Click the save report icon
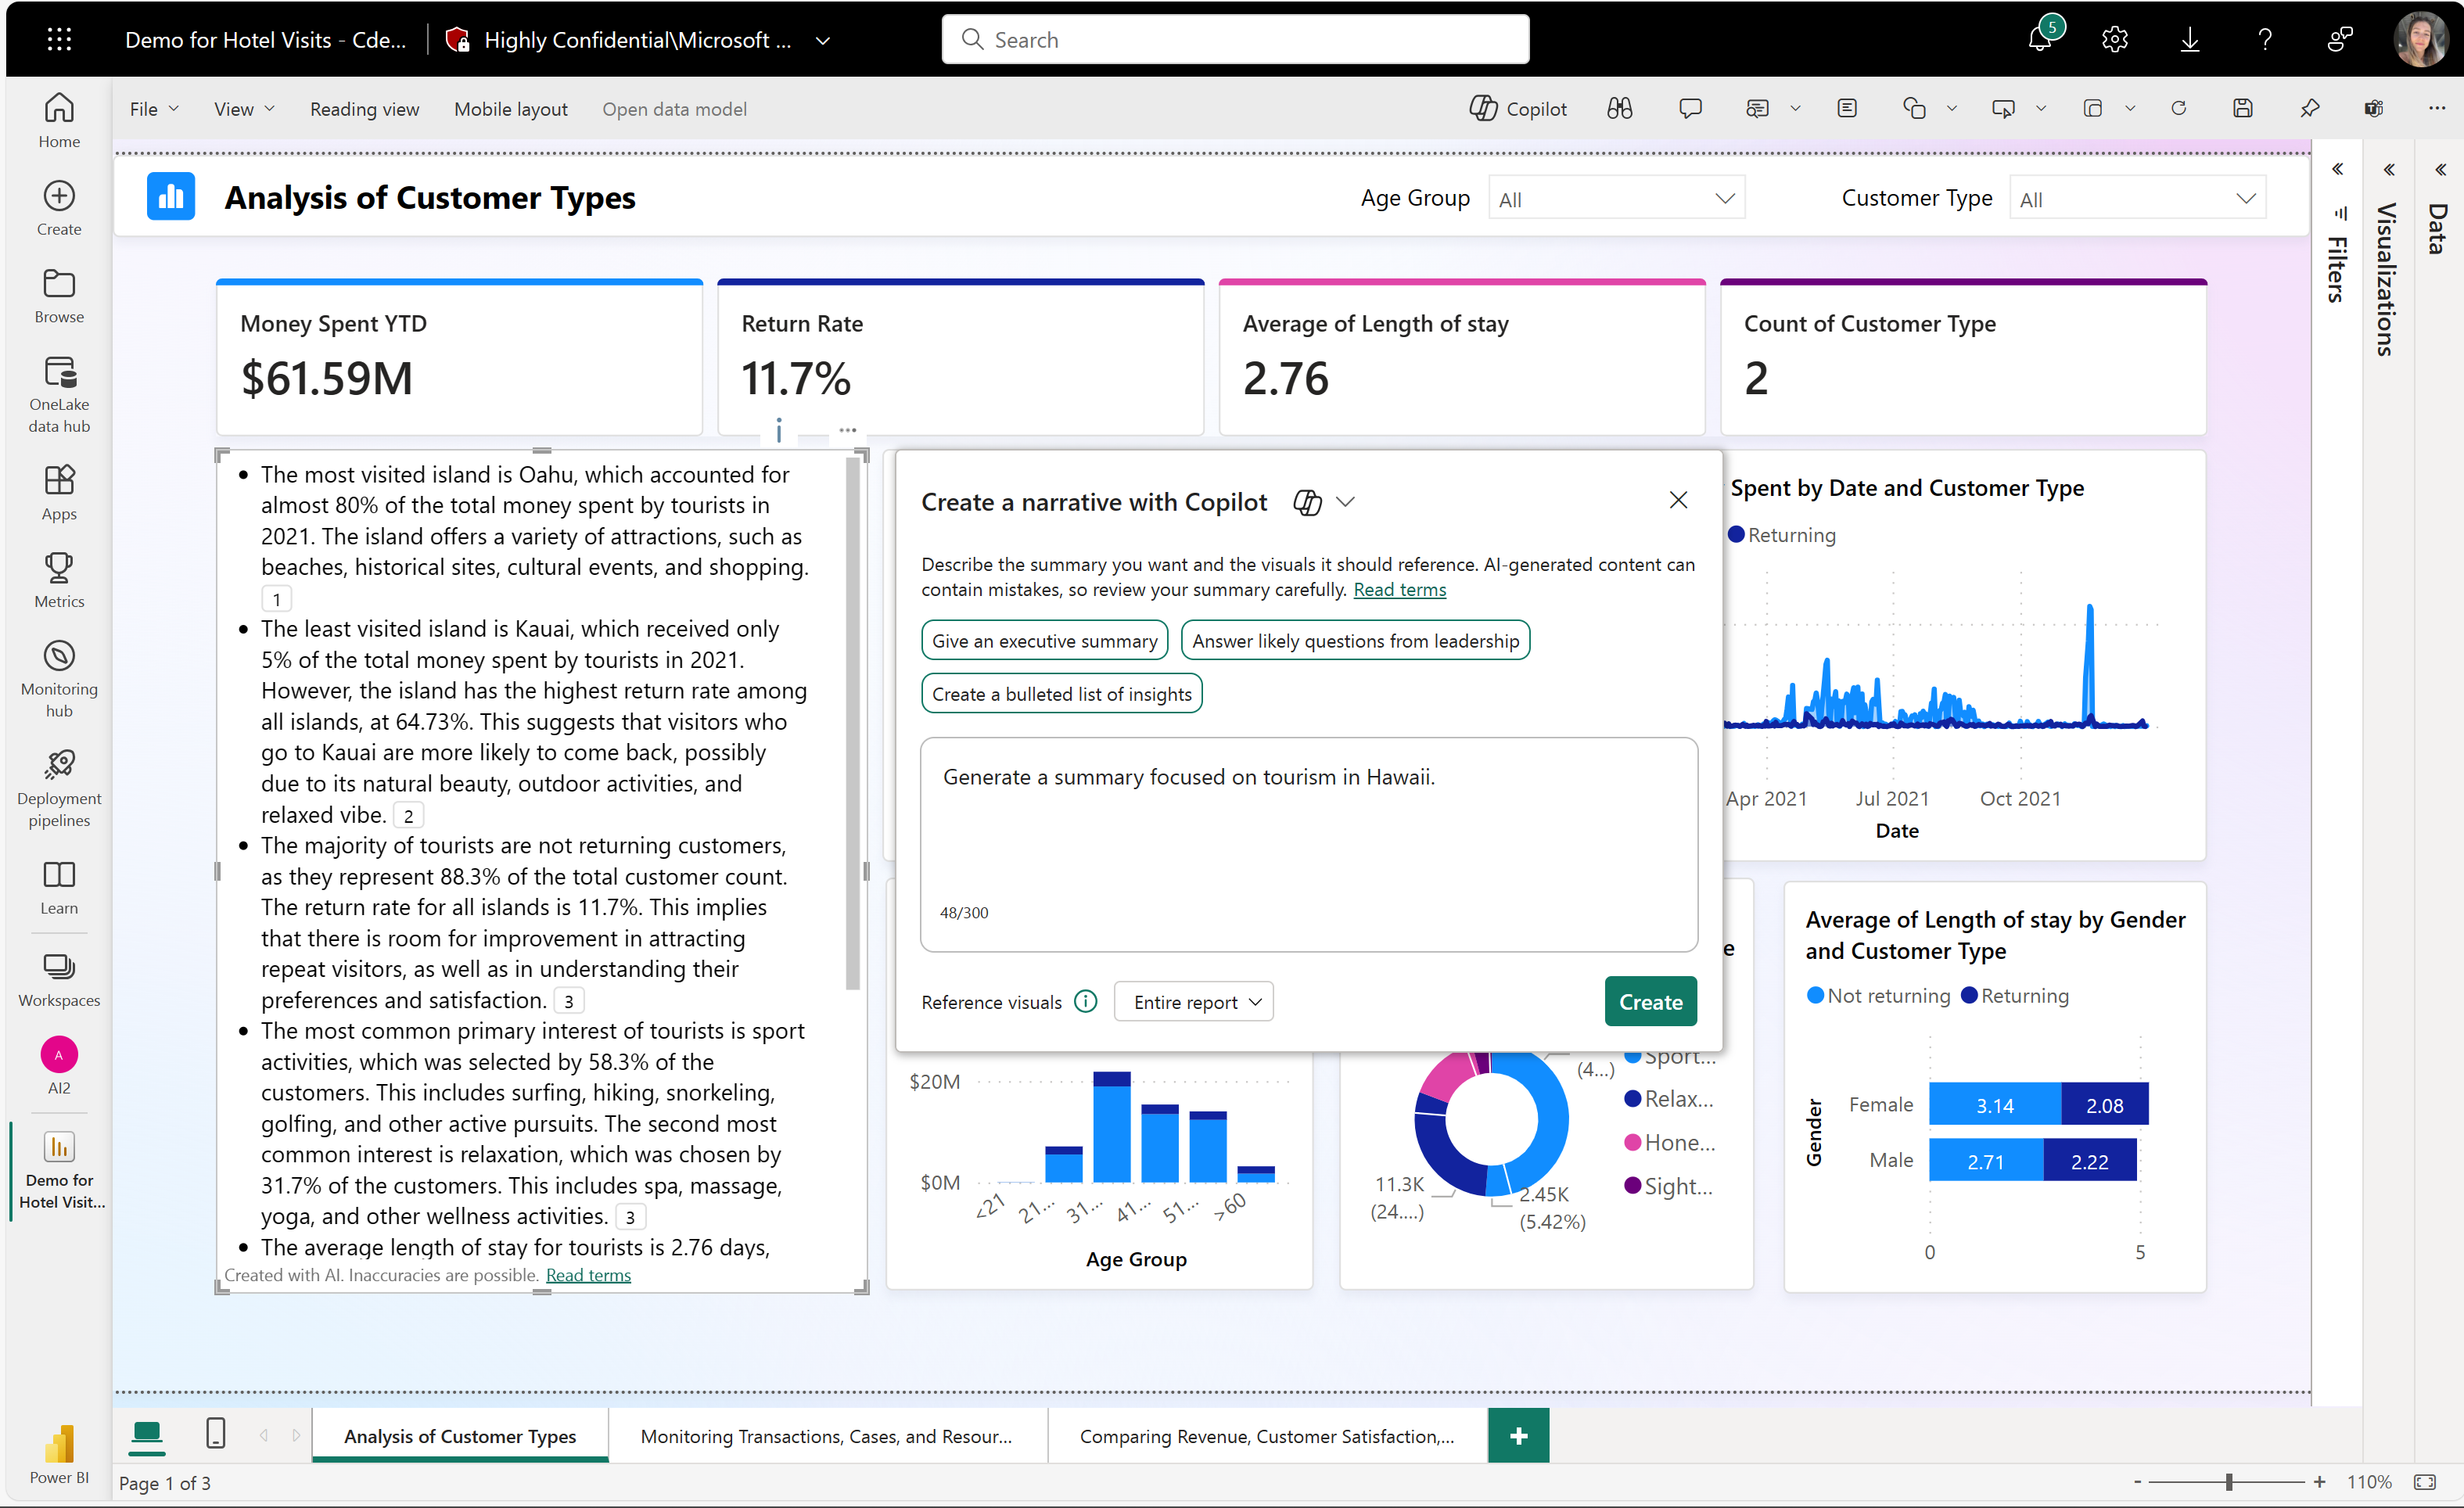This screenshot has width=2464, height=1508. 2242,109
